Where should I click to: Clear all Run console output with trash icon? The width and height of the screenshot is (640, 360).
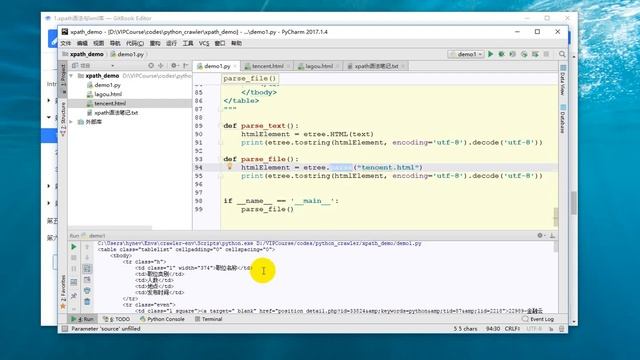pos(87,302)
